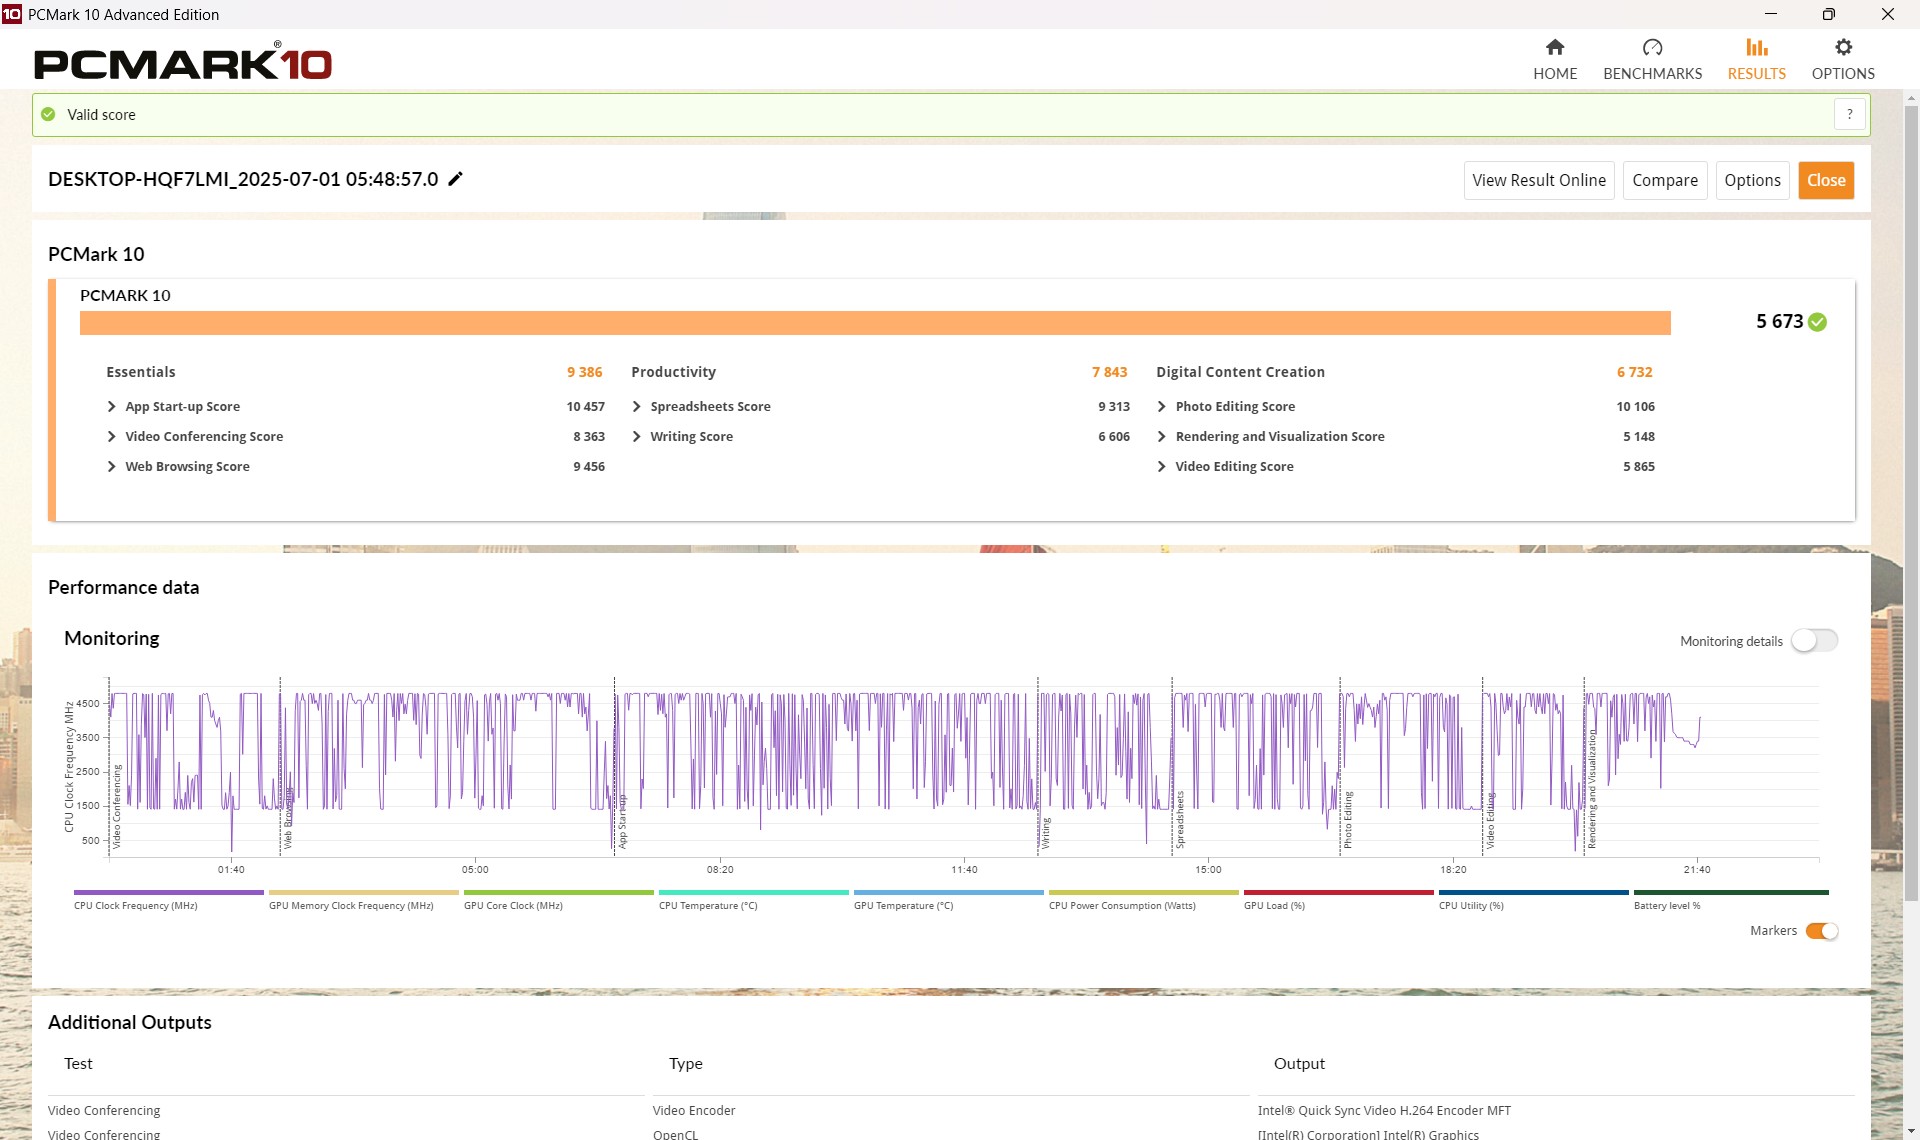Expand Writing Score
The height and width of the screenshot is (1140, 1920).
point(636,437)
